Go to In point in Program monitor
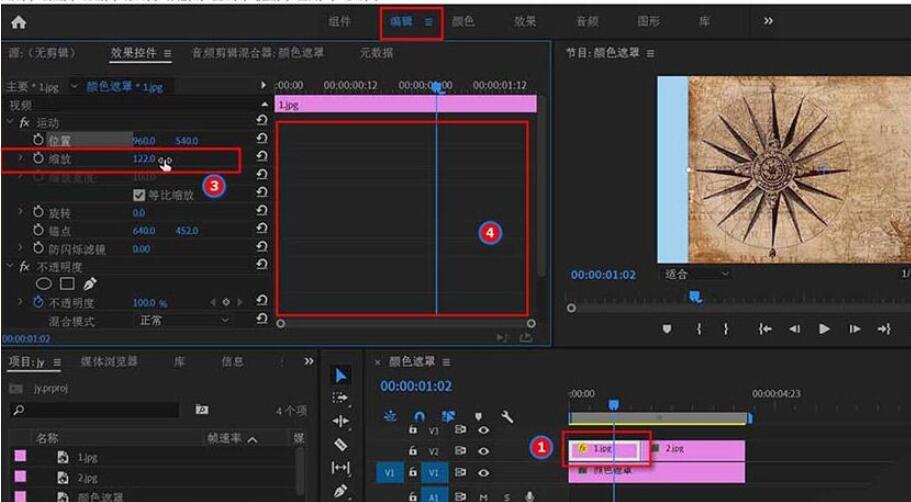The width and height of the screenshot is (911, 502). click(x=765, y=329)
